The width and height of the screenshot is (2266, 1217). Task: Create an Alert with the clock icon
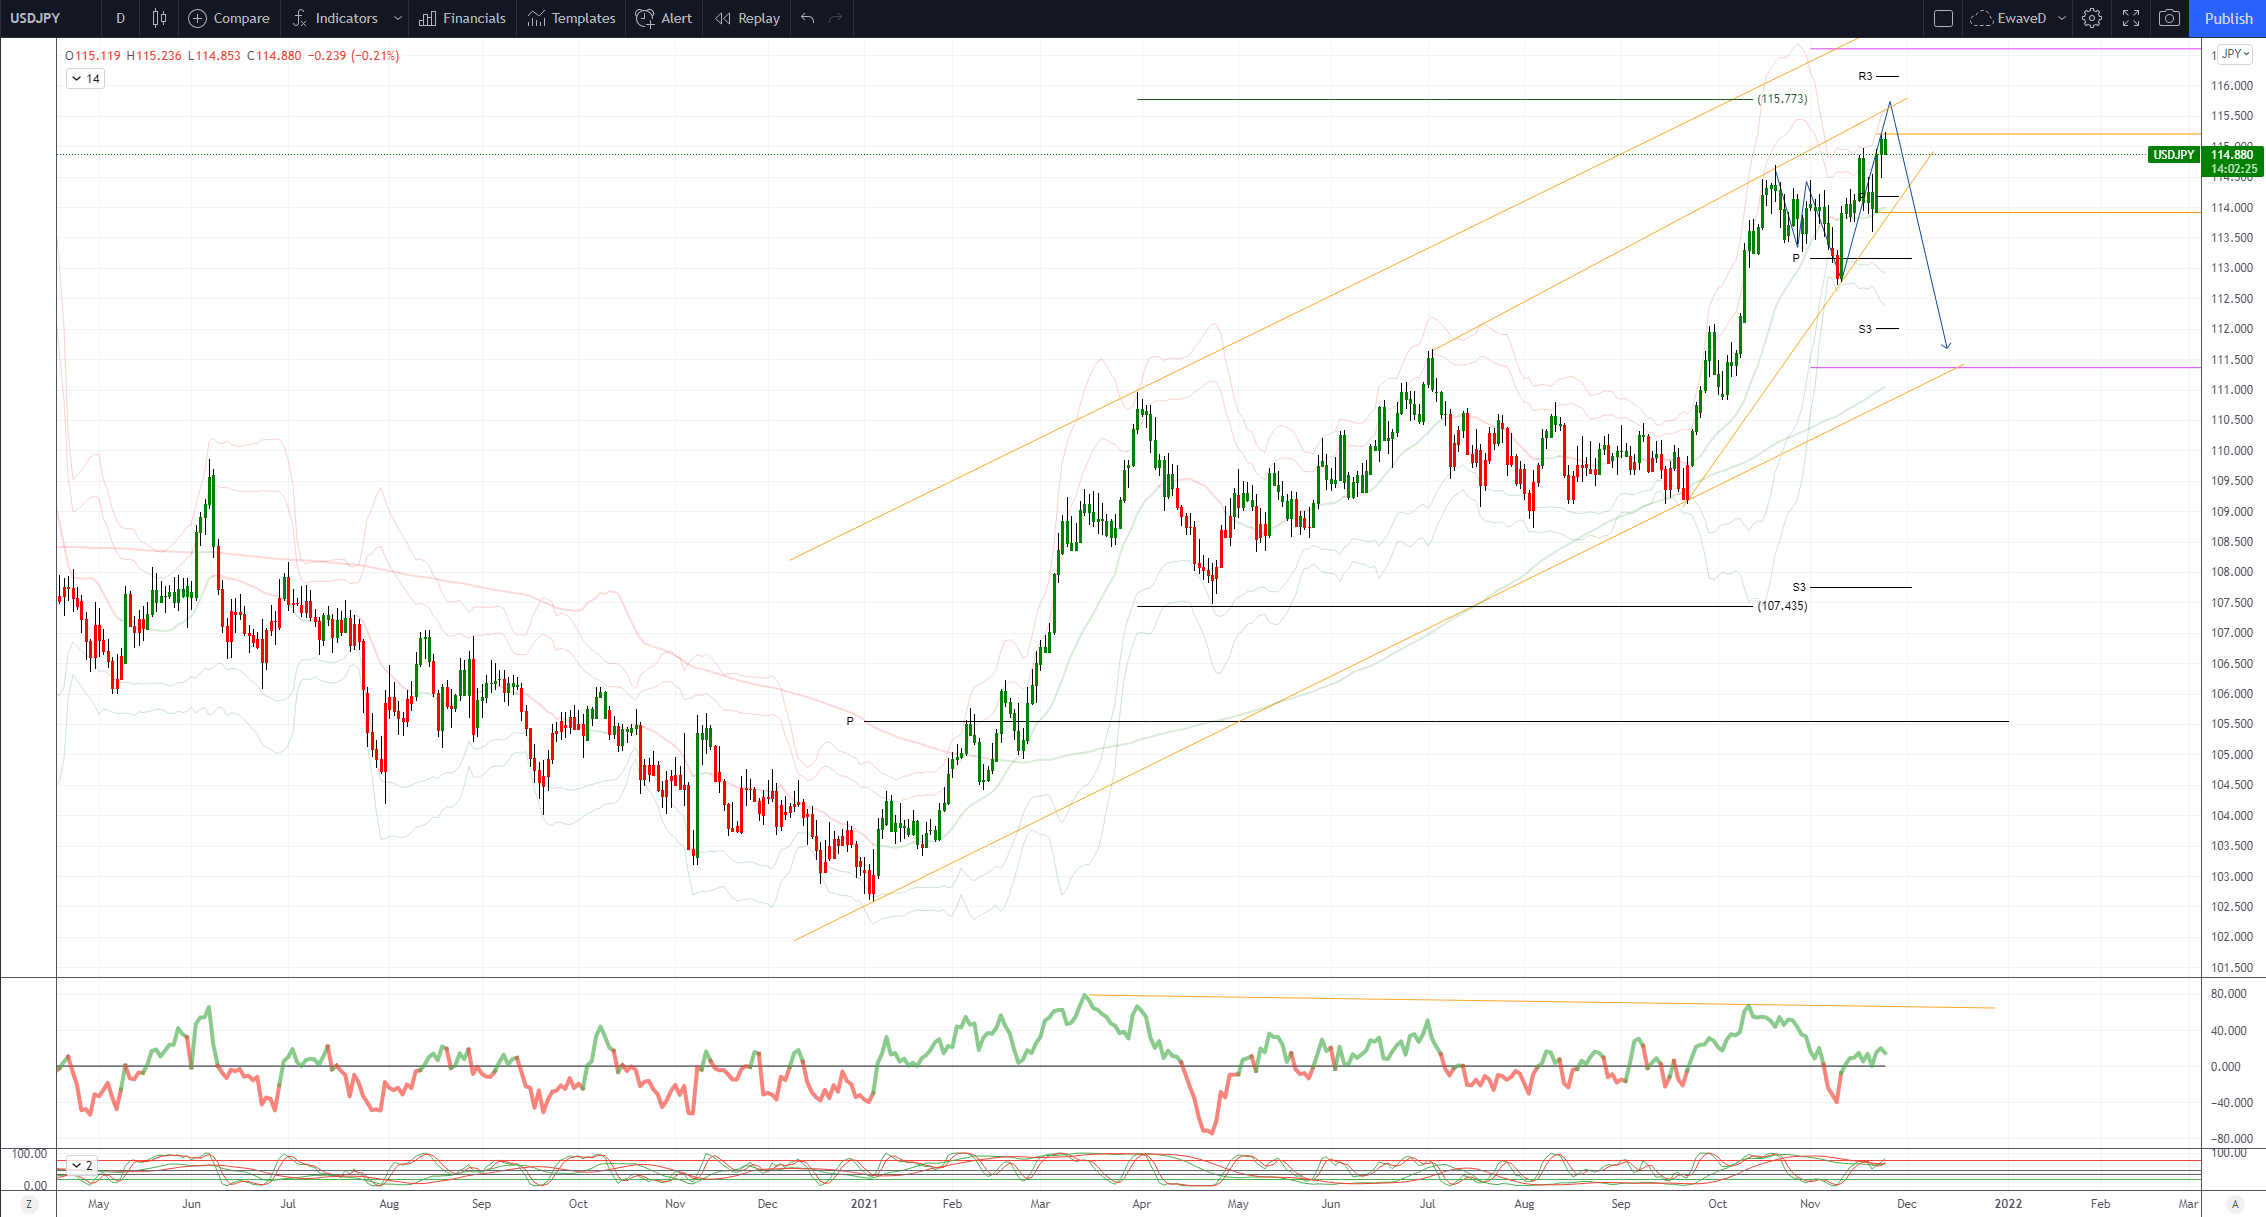click(x=664, y=18)
